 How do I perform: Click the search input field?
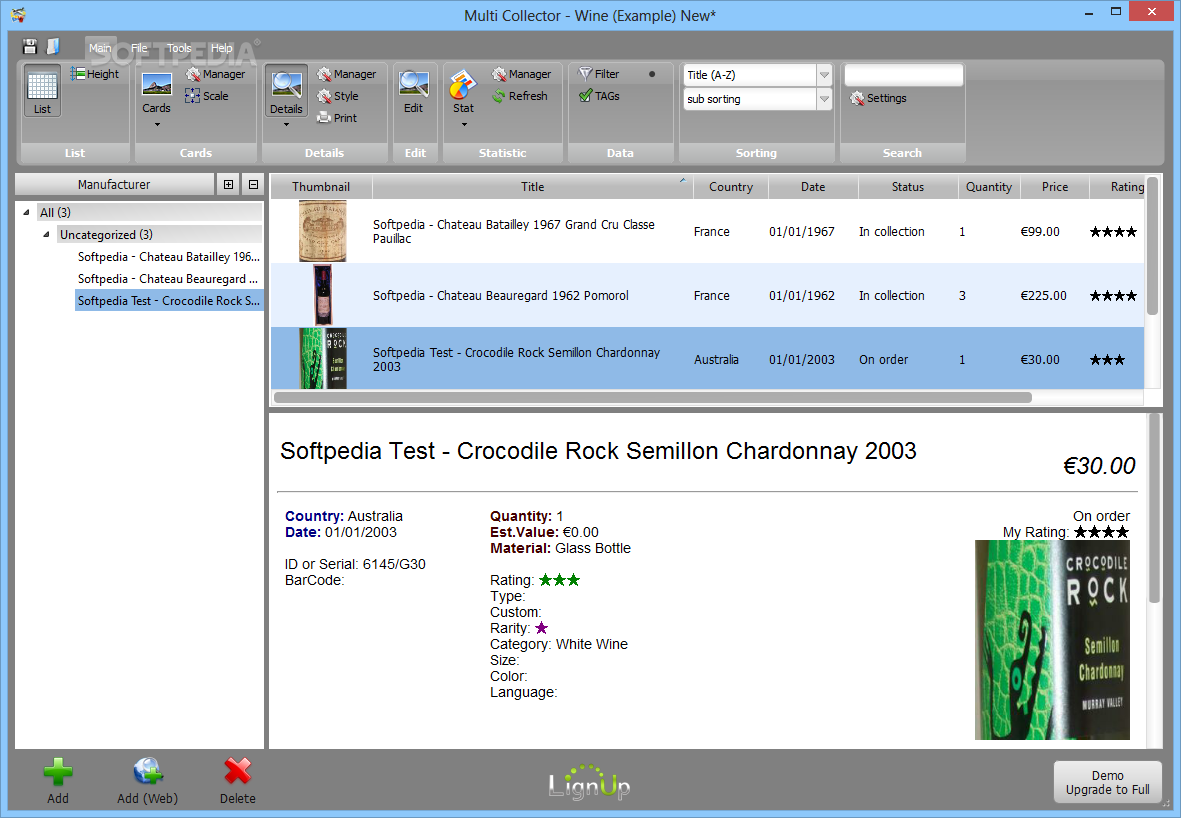(x=904, y=75)
